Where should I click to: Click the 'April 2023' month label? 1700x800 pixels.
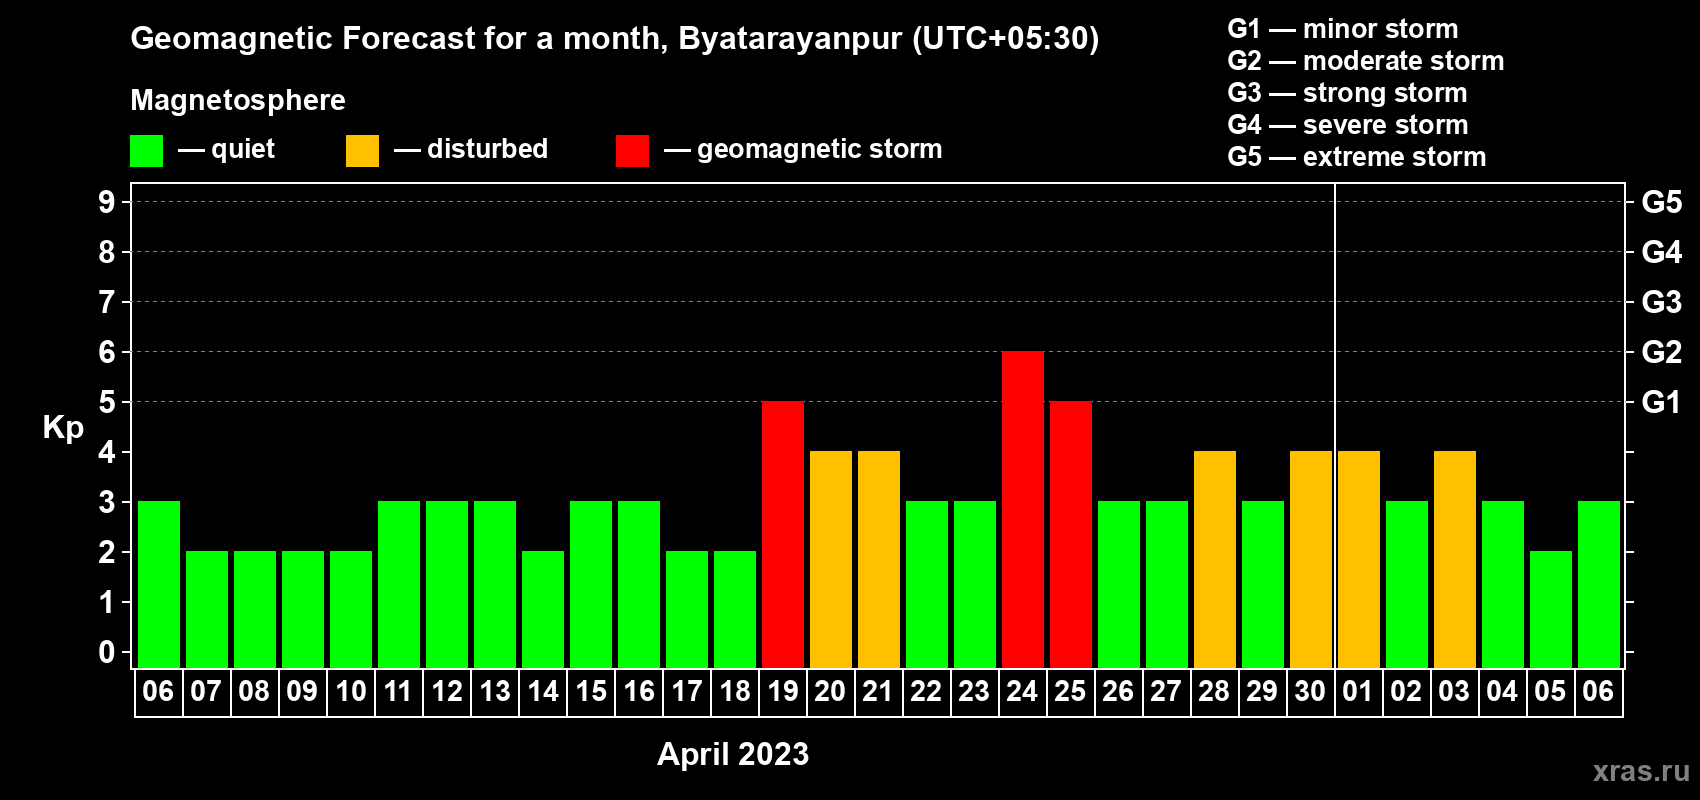coord(733,754)
